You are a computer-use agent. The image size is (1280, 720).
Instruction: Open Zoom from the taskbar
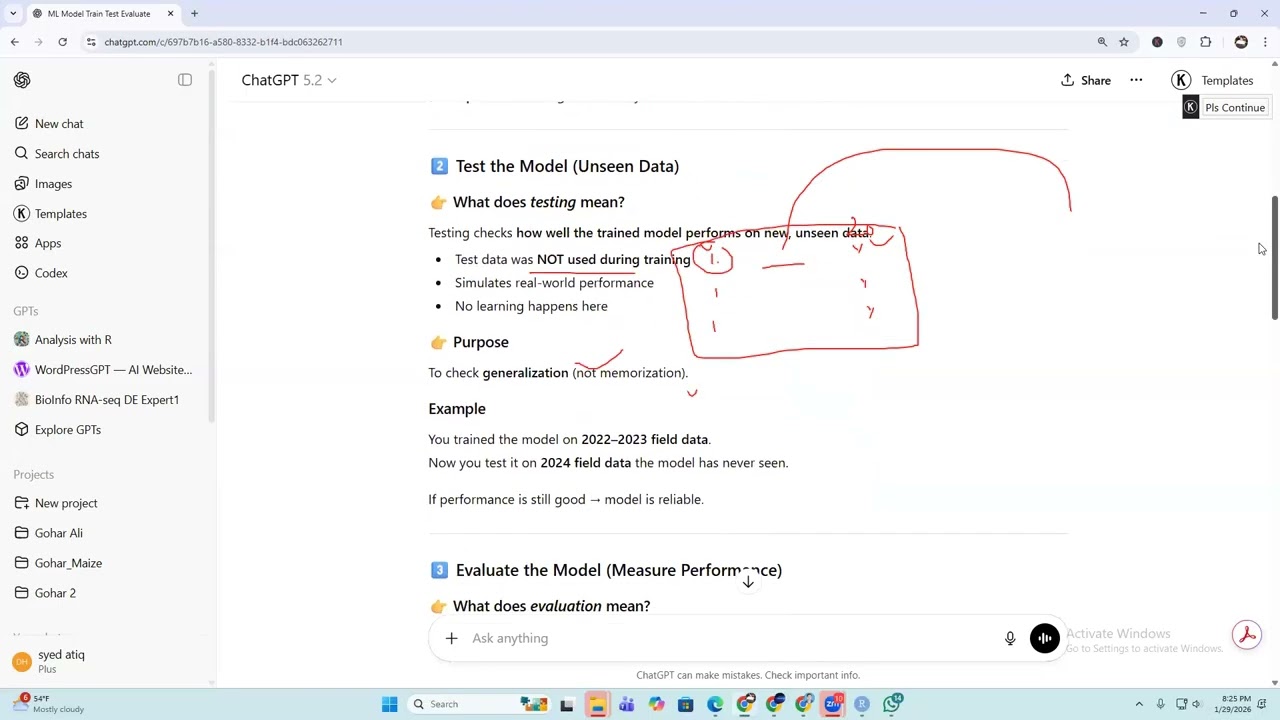pos(833,704)
